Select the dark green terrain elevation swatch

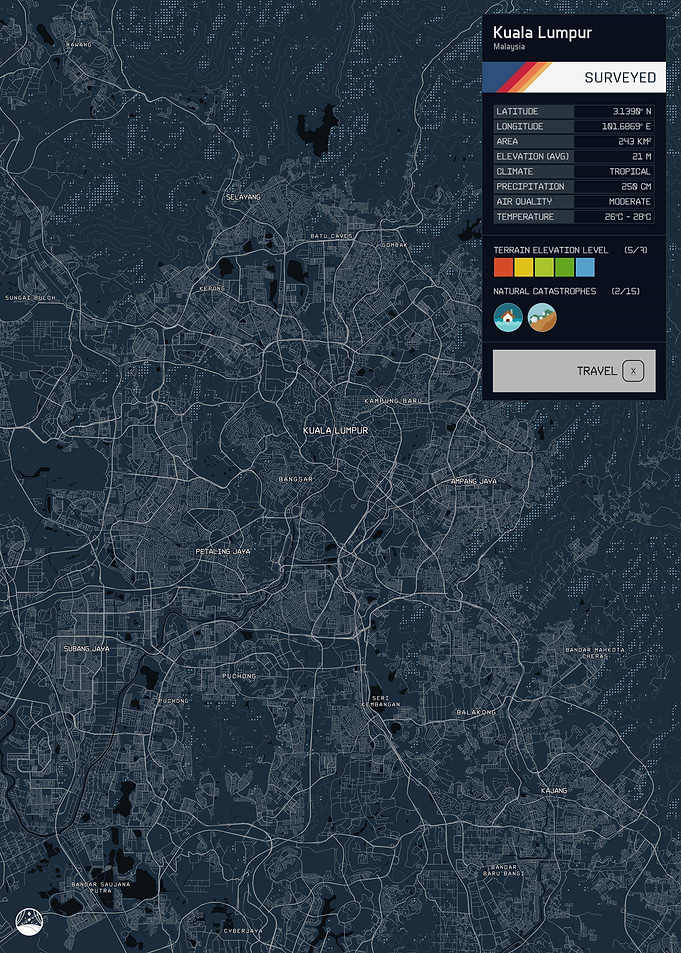pyautogui.click(x=564, y=267)
